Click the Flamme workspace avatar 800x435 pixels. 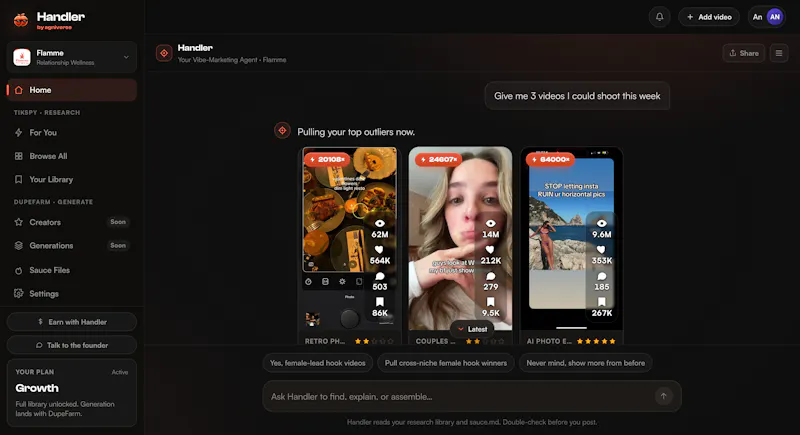point(22,57)
